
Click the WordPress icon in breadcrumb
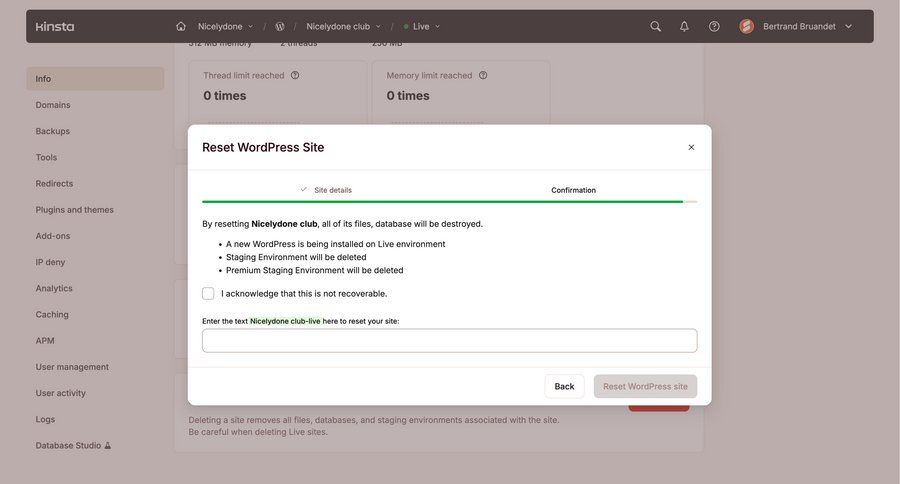[280, 26]
